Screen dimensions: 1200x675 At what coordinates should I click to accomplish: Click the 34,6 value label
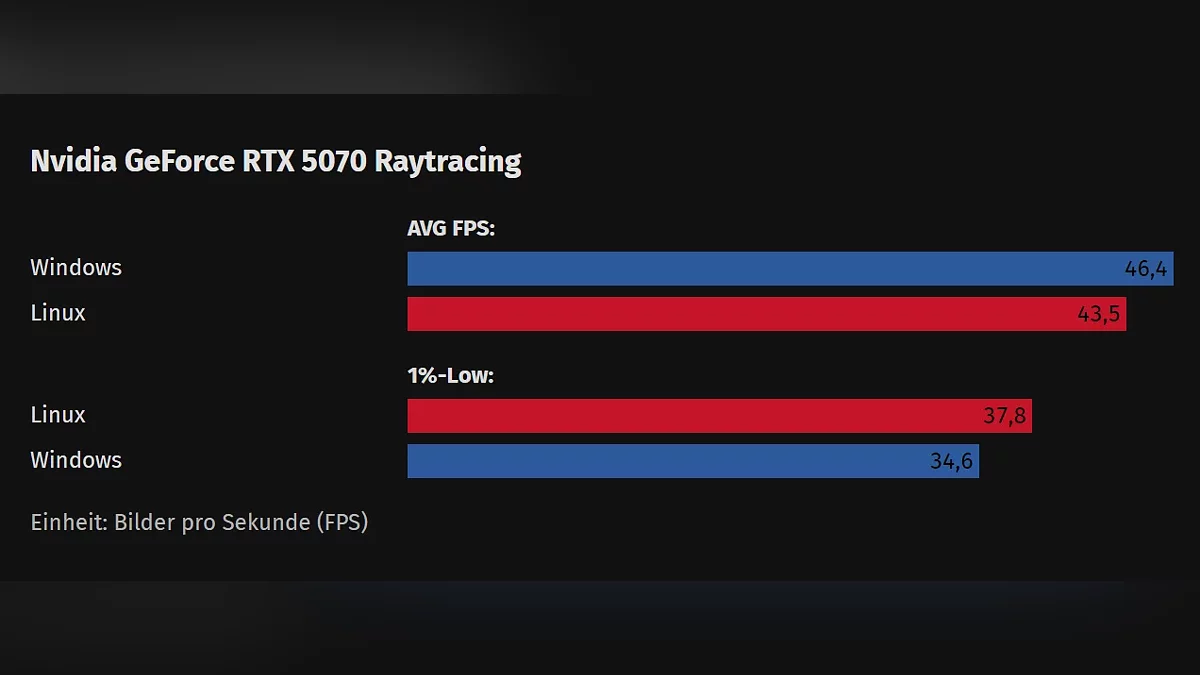(x=951, y=461)
